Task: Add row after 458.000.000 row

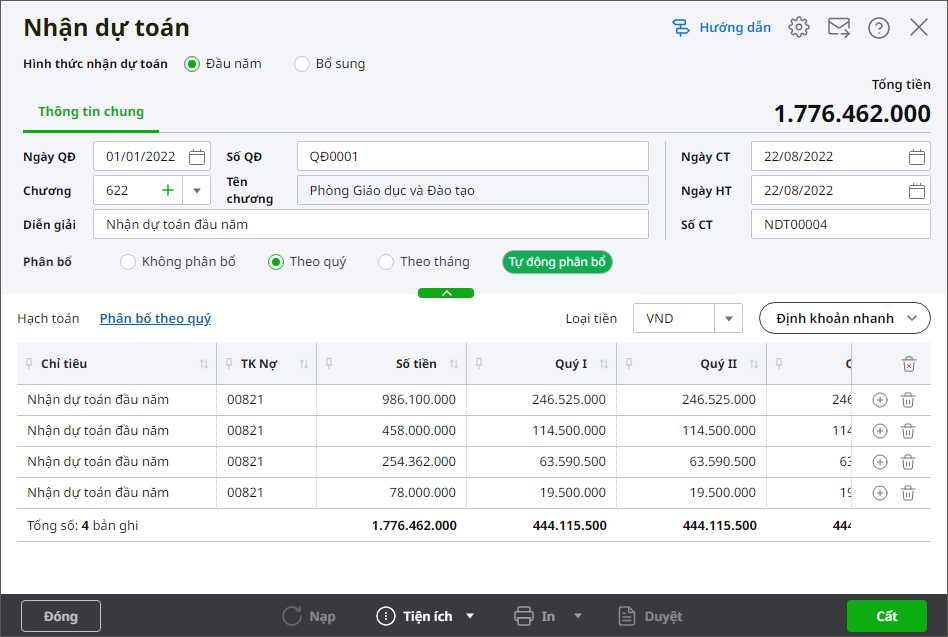Action: tap(880, 431)
